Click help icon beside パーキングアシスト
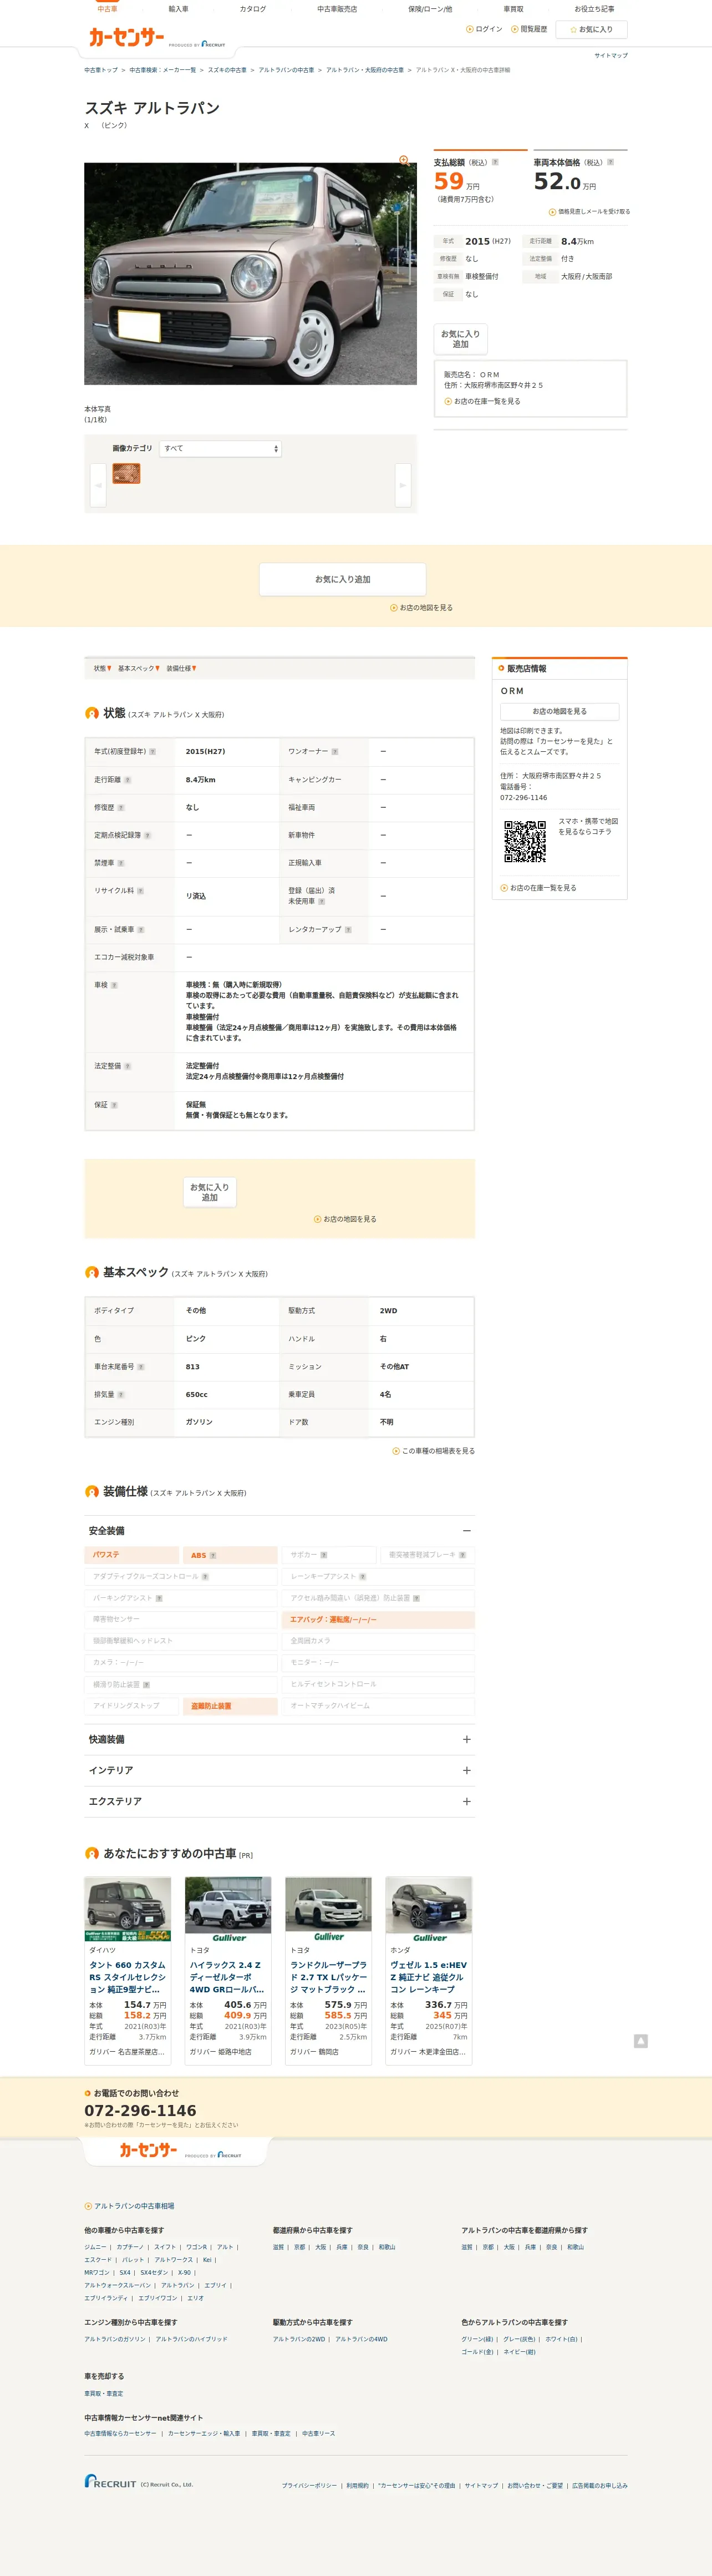The width and height of the screenshot is (712, 2576). (159, 1598)
